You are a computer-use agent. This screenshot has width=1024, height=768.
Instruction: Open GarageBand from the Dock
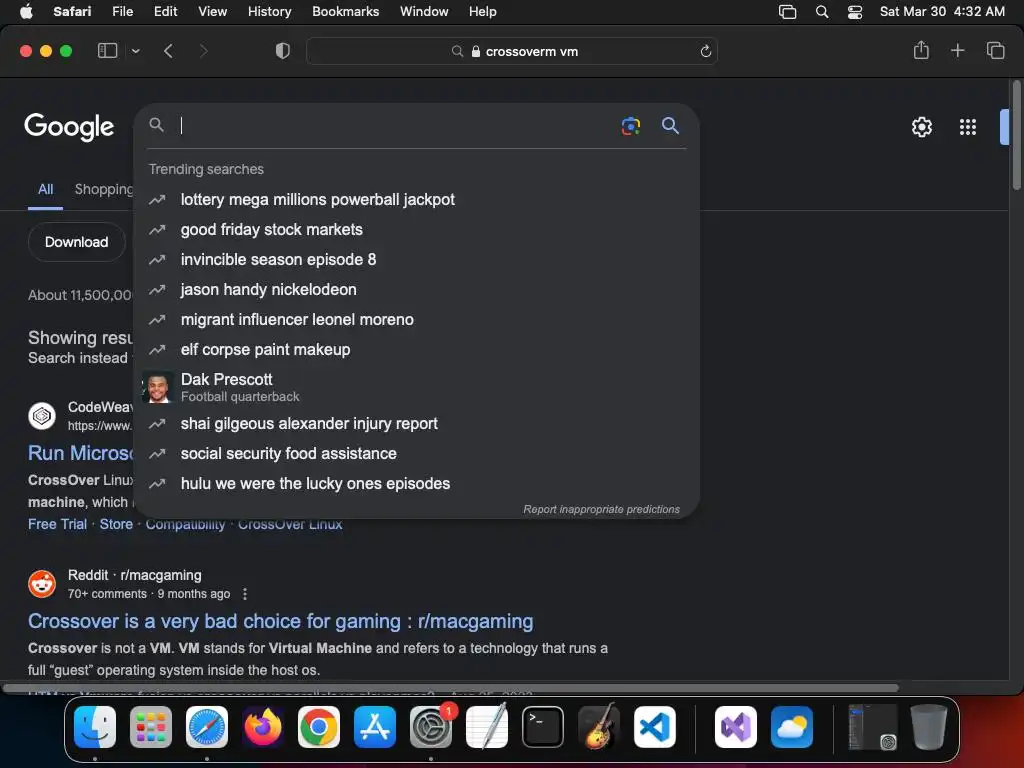coord(599,727)
